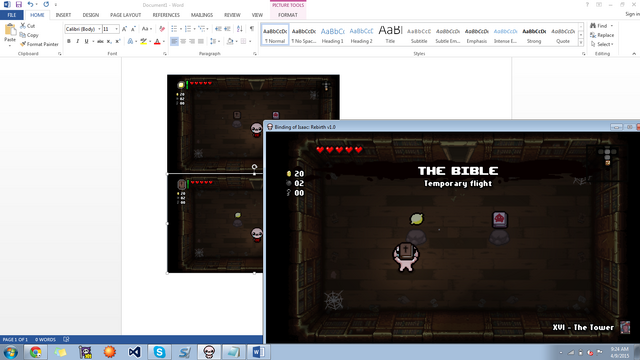The height and width of the screenshot is (360, 640).
Task: Expand the Styles gallery More arrow
Action: click(x=581, y=42)
